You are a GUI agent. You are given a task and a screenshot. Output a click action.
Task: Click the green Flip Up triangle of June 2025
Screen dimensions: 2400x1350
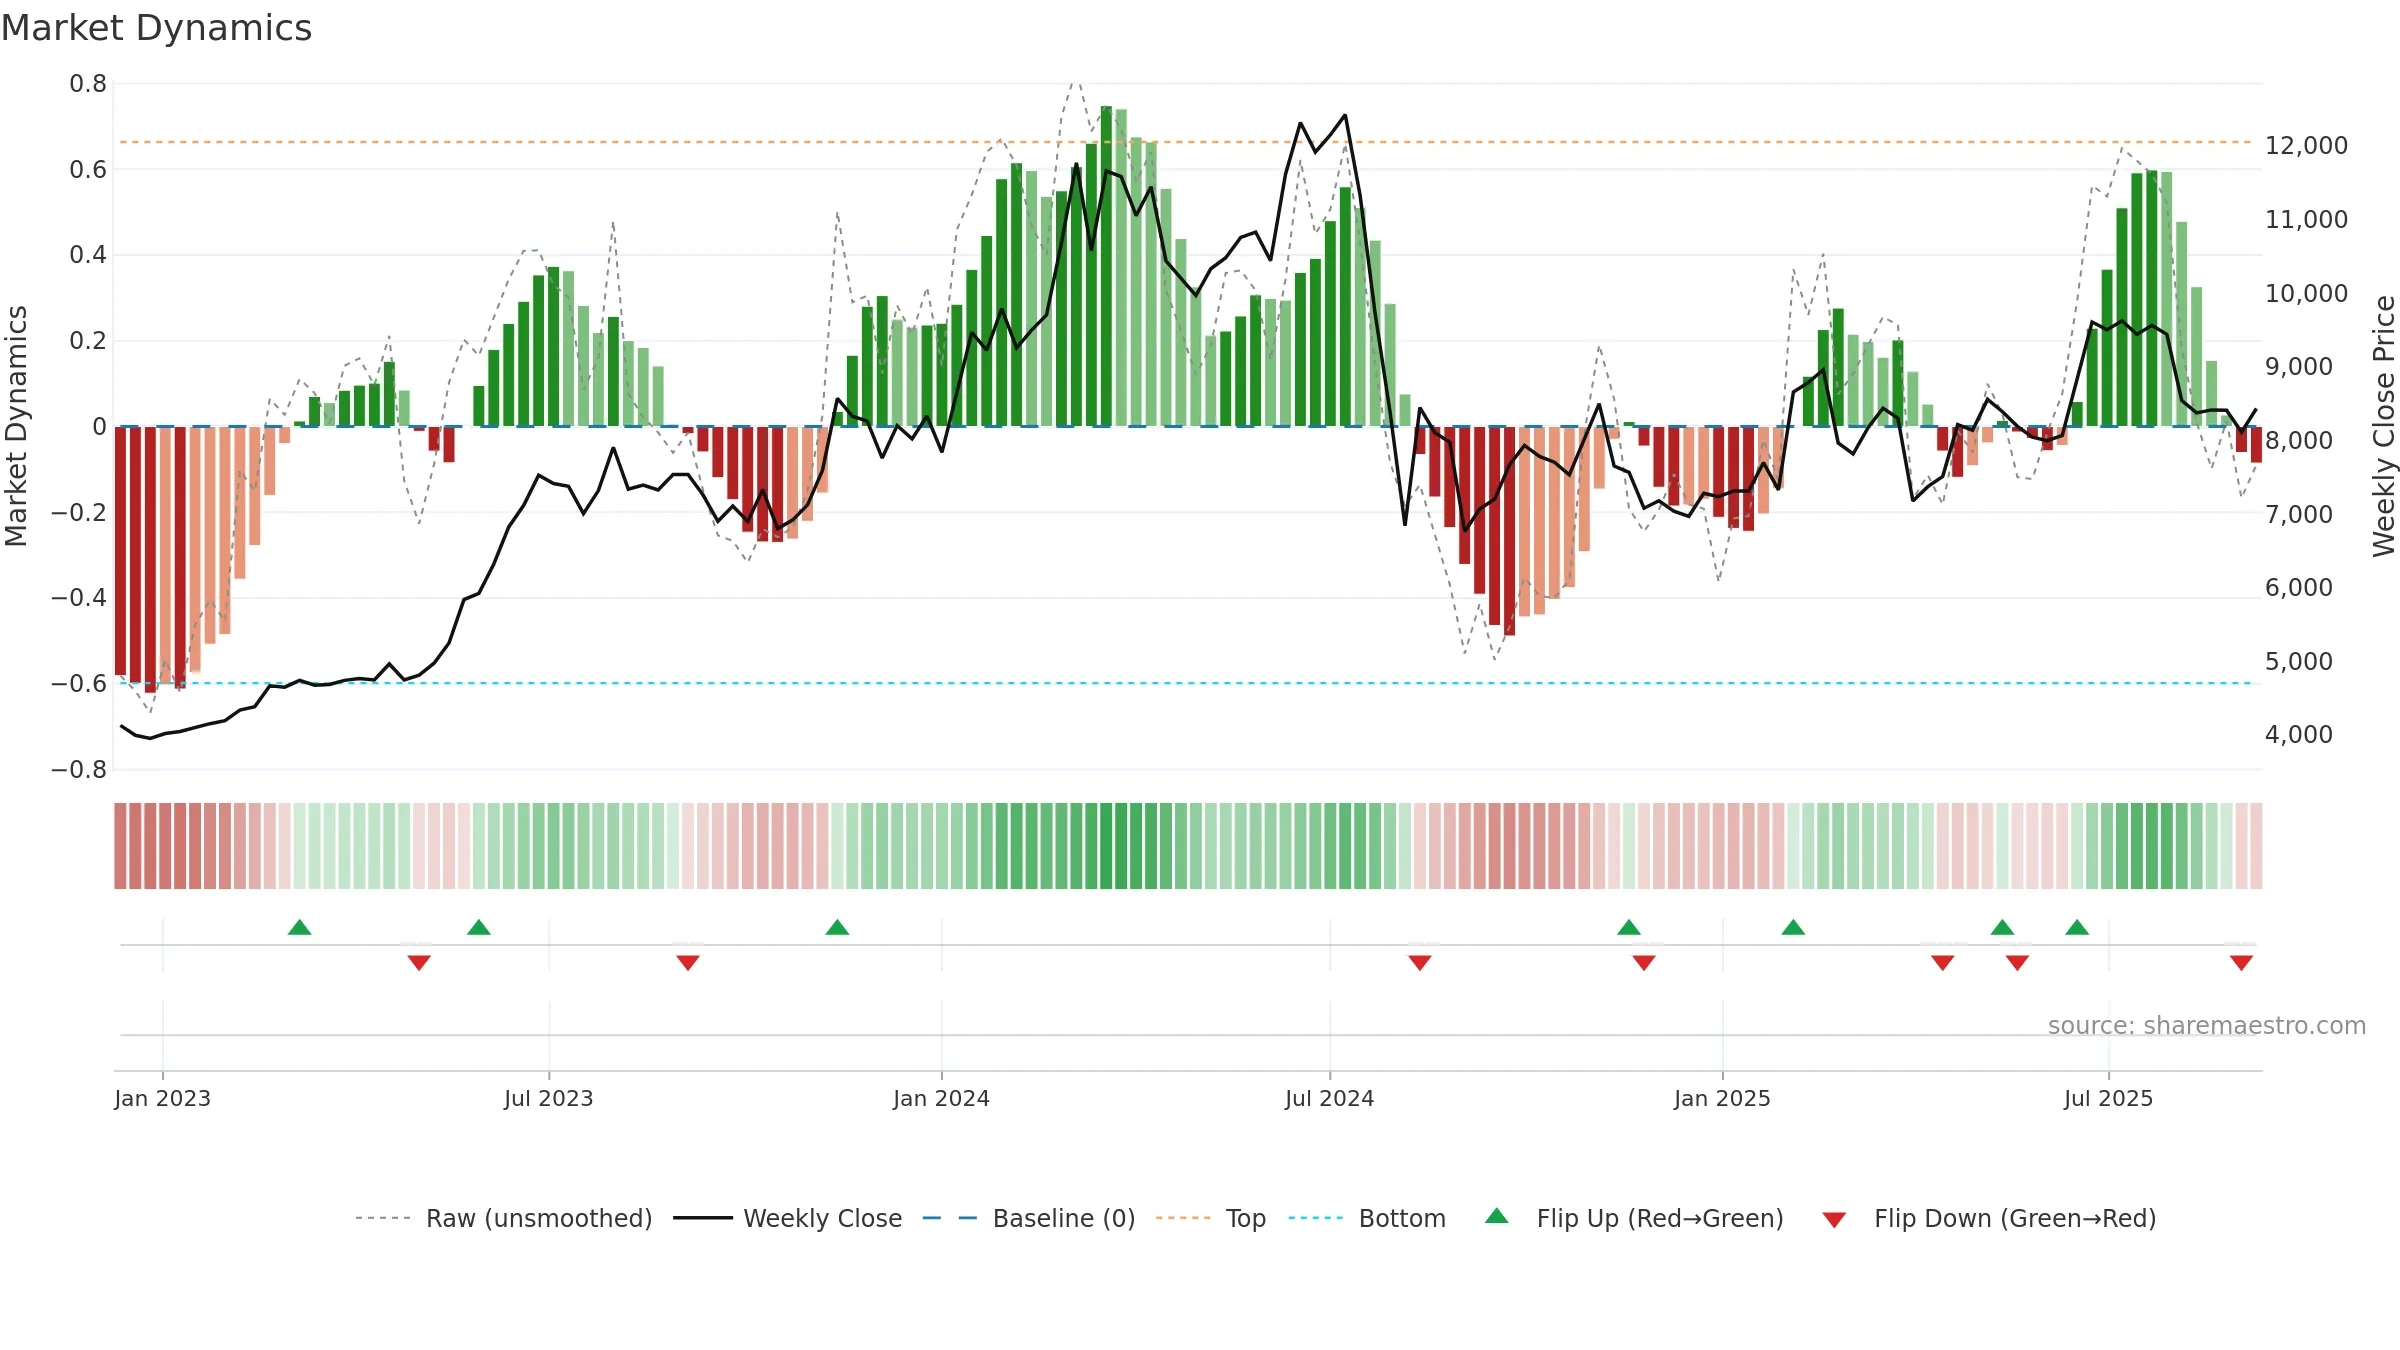tap(2077, 927)
